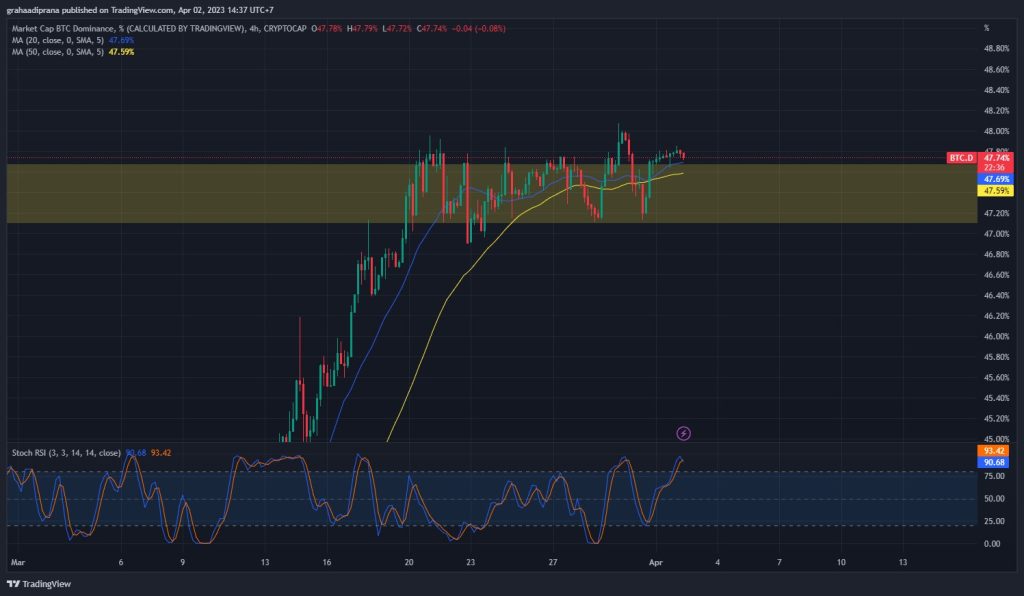This screenshot has width=1024, height=596.
Task: Click the 16 date label on time axis
Action: (327, 562)
